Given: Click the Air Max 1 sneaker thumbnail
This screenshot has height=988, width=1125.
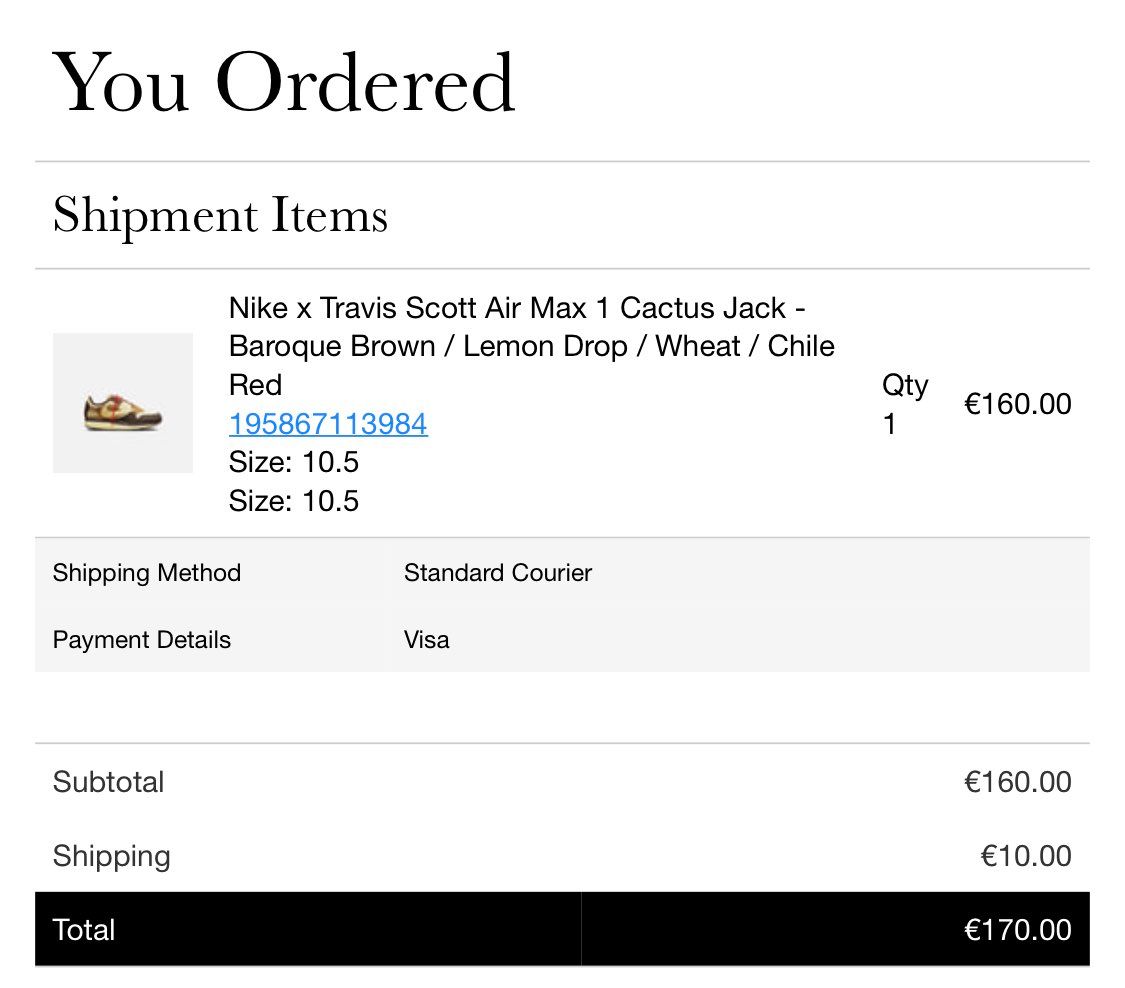Looking at the screenshot, I should 123,403.
